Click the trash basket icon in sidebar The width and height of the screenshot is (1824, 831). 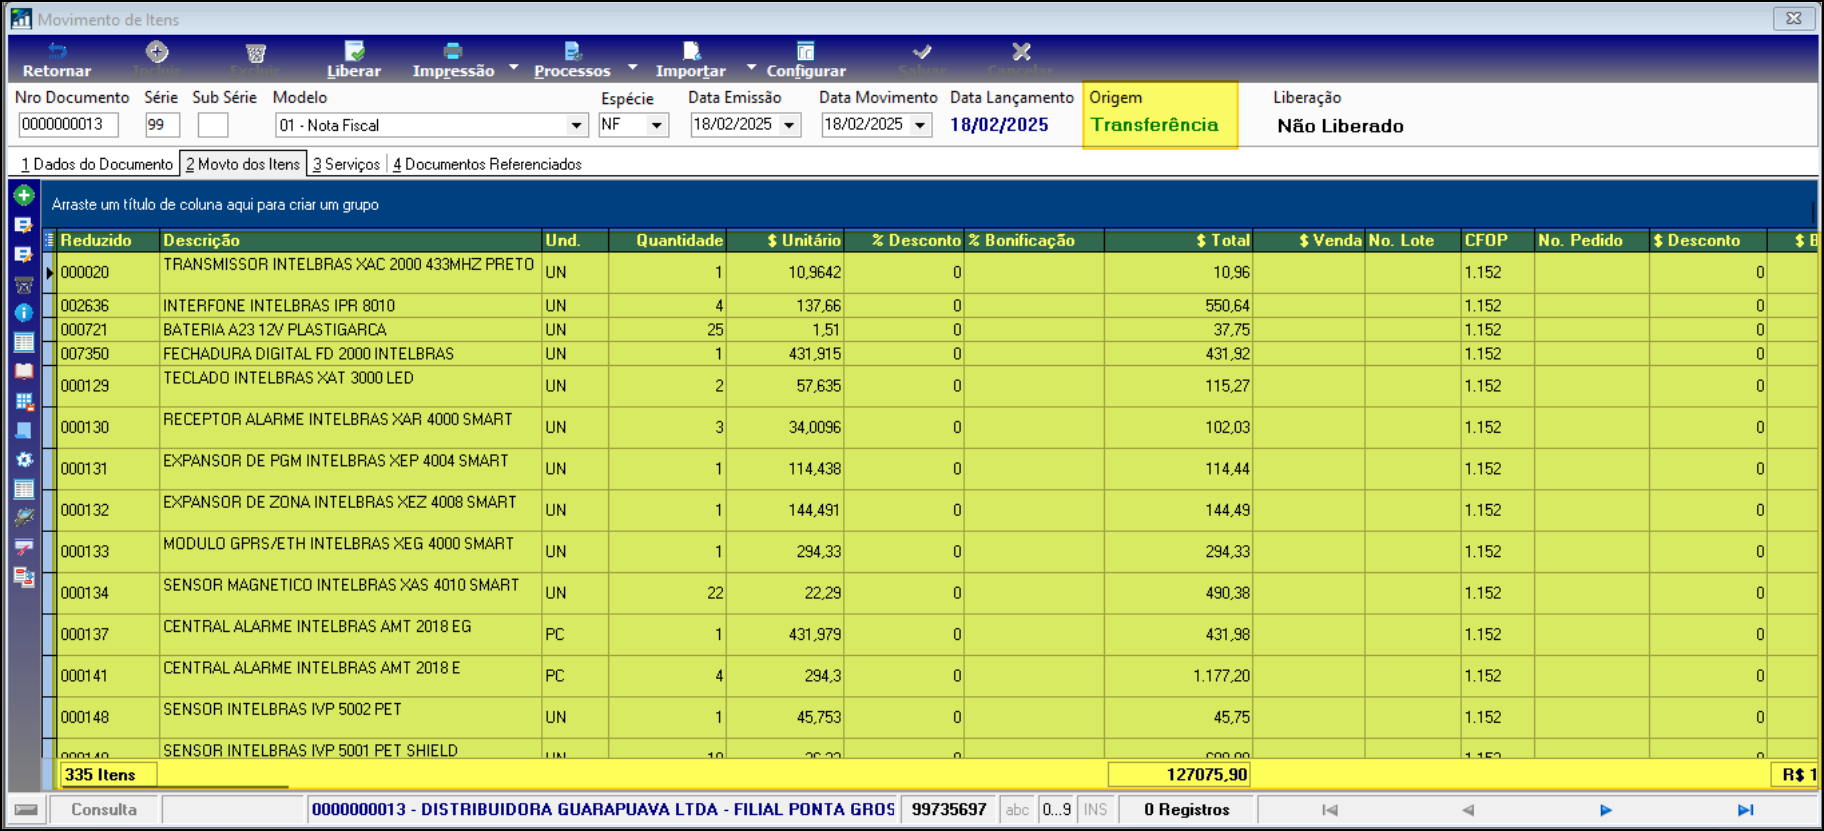pos(24,285)
